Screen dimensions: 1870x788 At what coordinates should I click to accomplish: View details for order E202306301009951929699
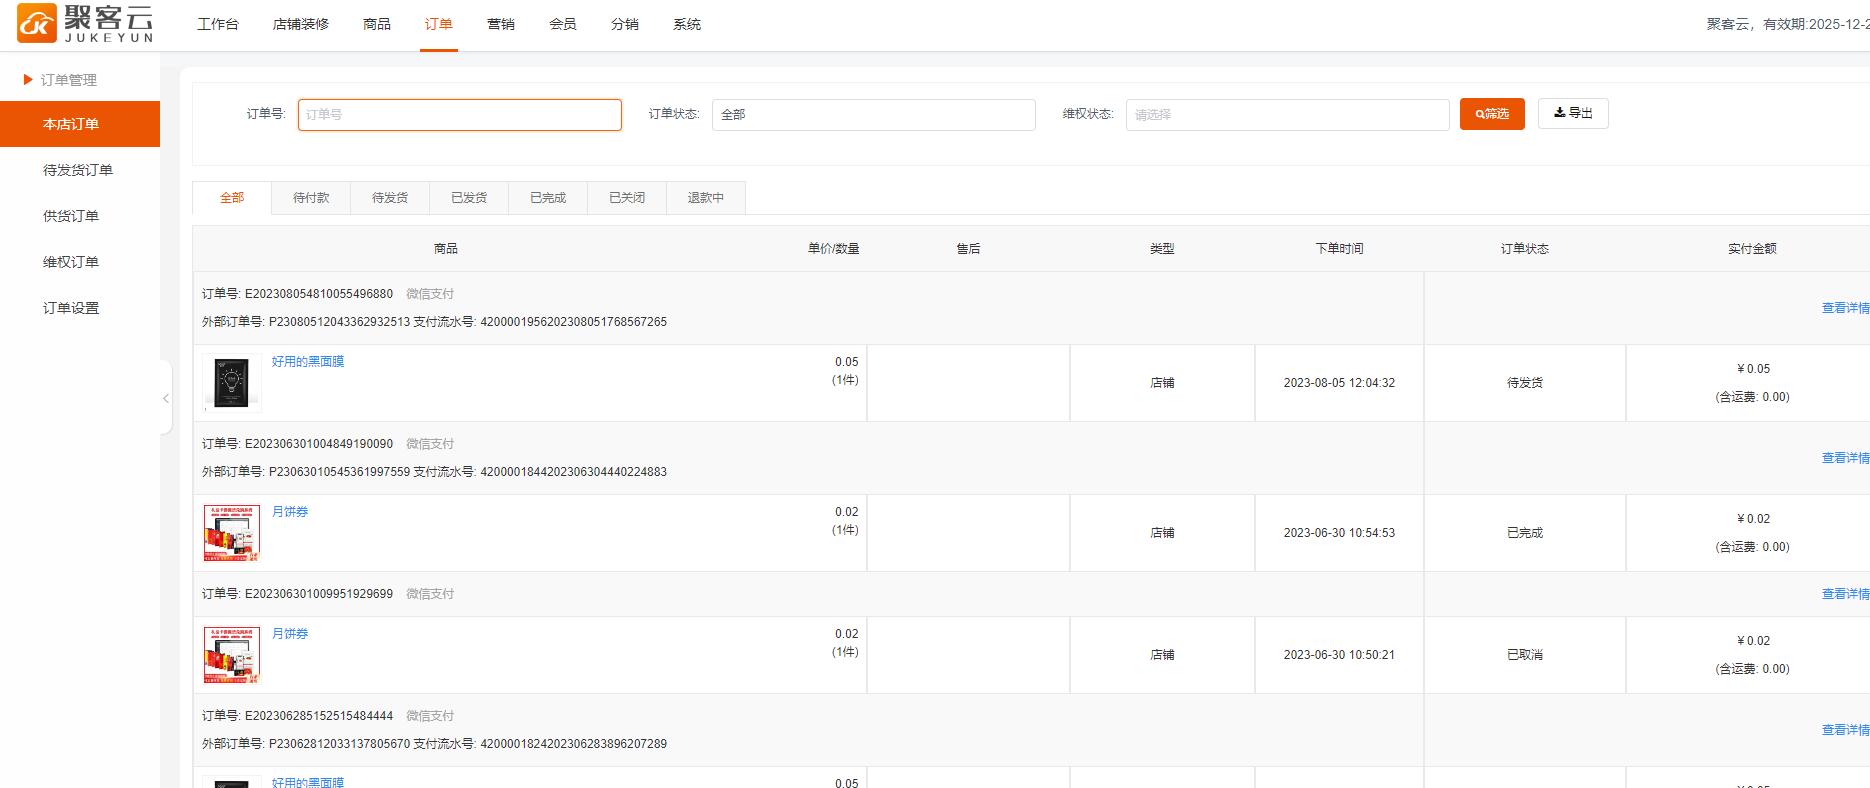point(1845,594)
